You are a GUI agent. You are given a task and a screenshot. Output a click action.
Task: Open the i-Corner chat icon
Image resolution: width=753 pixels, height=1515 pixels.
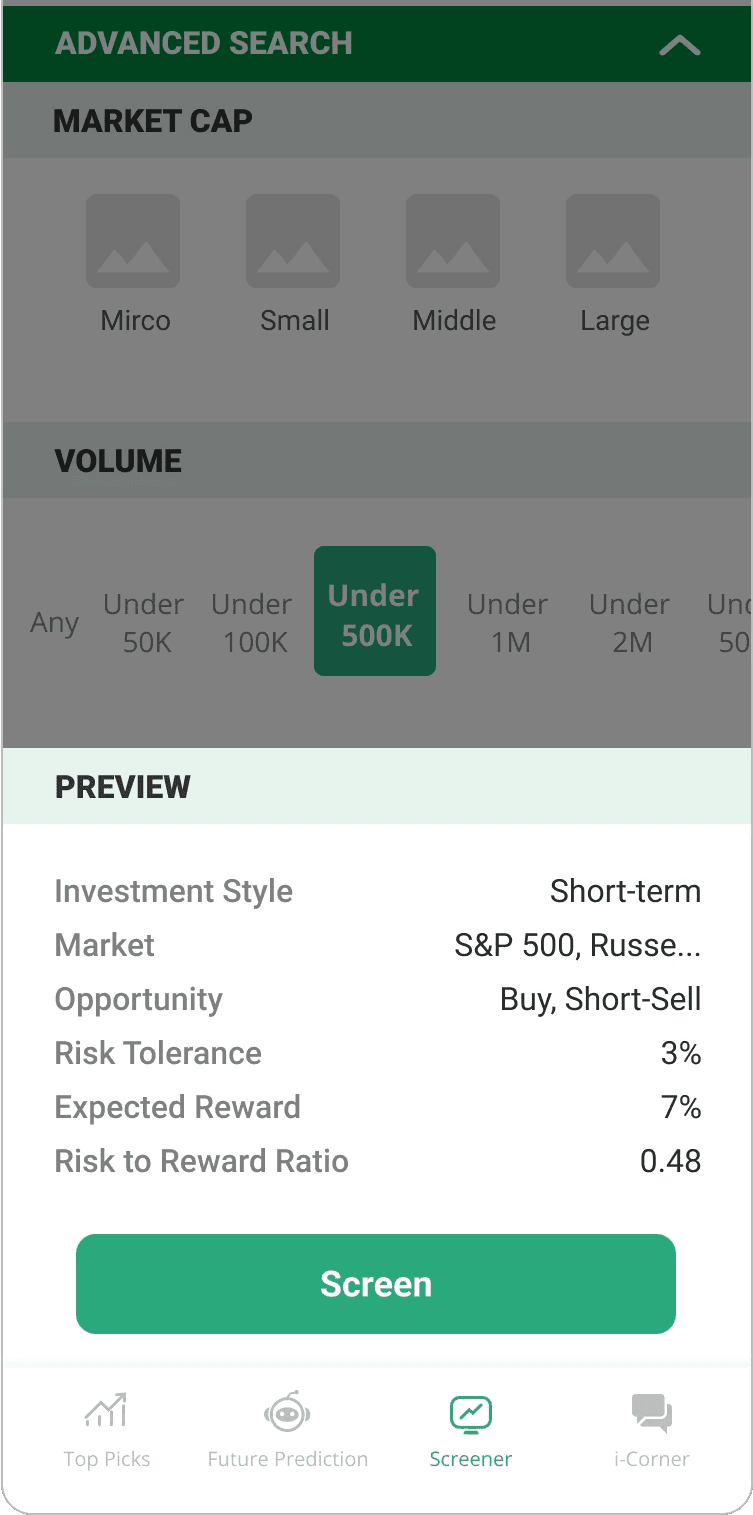[x=652, y=1413]
